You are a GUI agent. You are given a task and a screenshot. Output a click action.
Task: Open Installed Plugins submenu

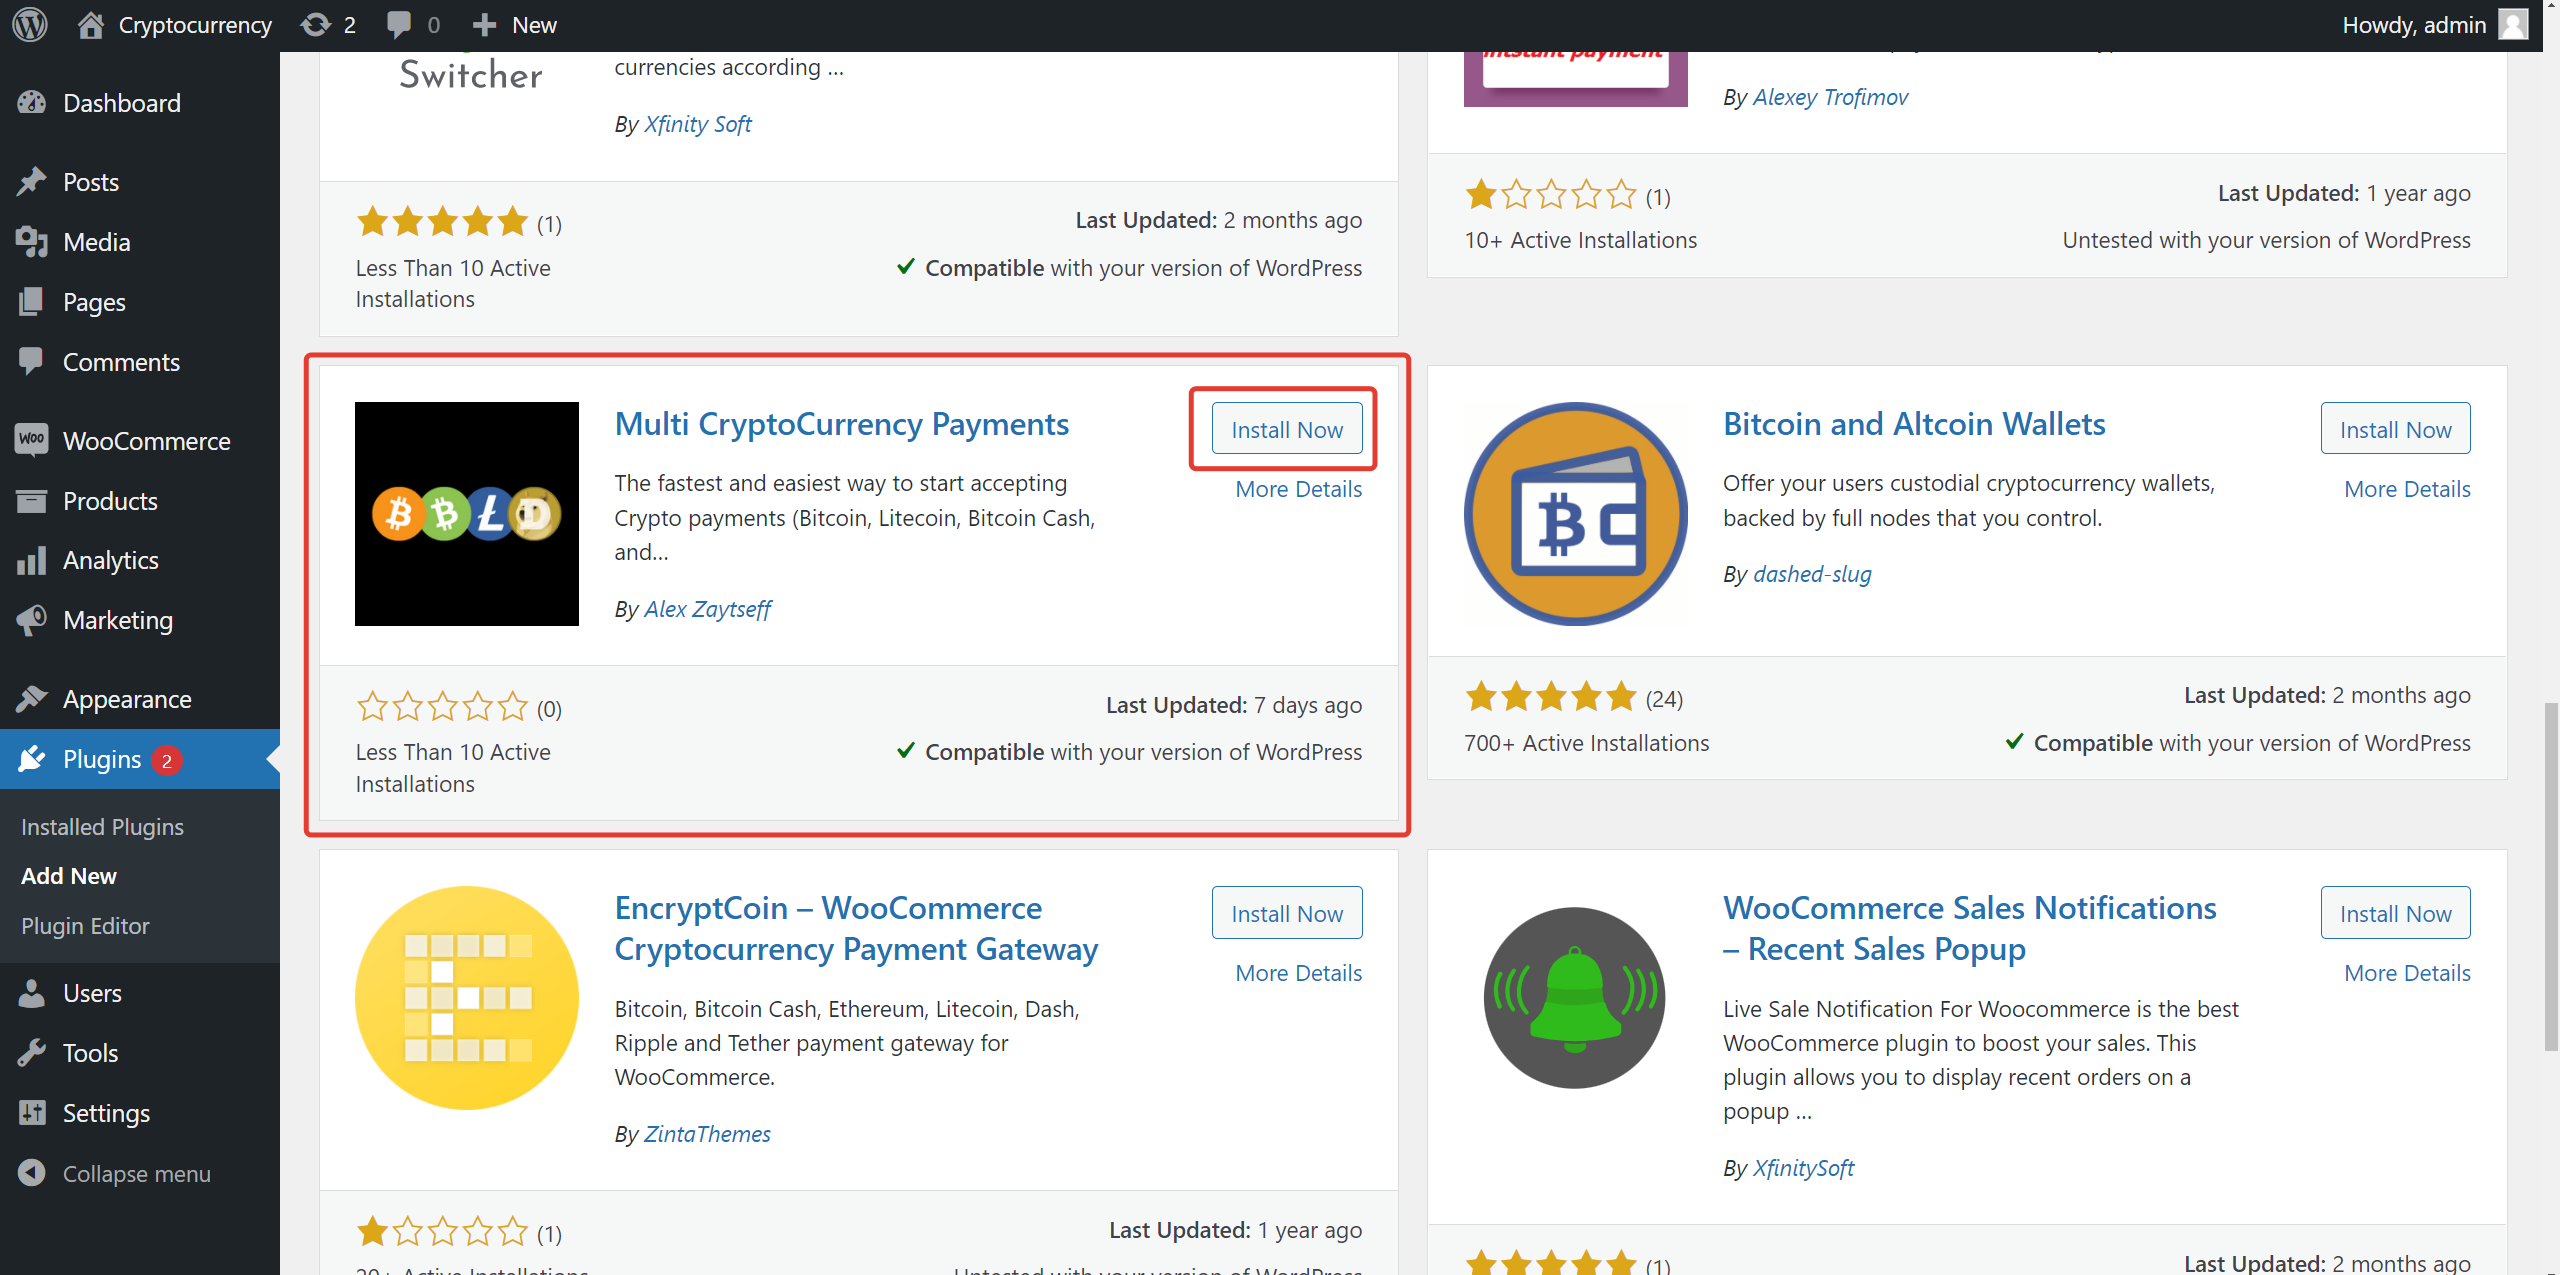tap(102, 827)
